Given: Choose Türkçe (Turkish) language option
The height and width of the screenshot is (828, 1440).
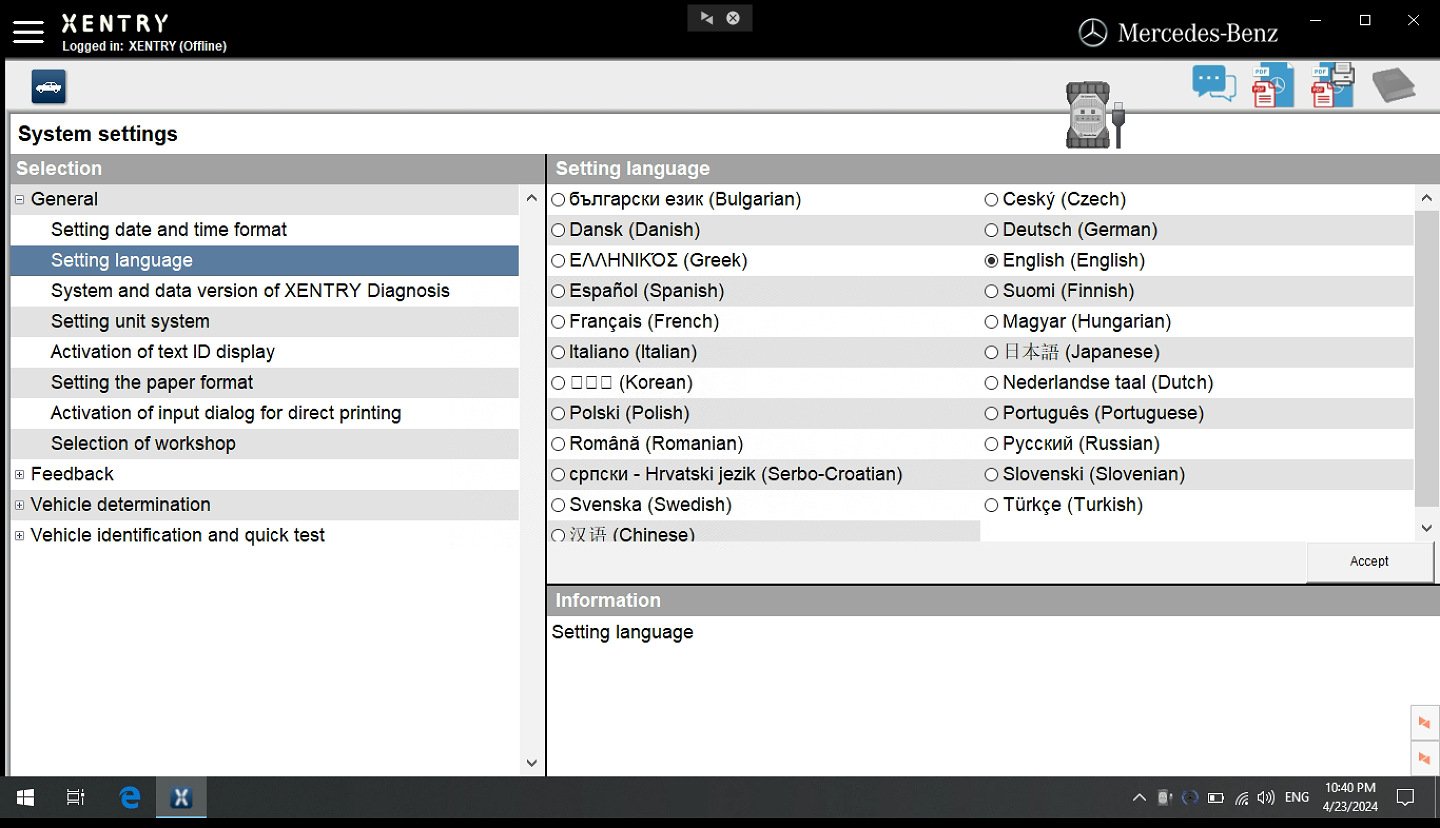Looking at the screenshot, I should tap(1063, 505).
